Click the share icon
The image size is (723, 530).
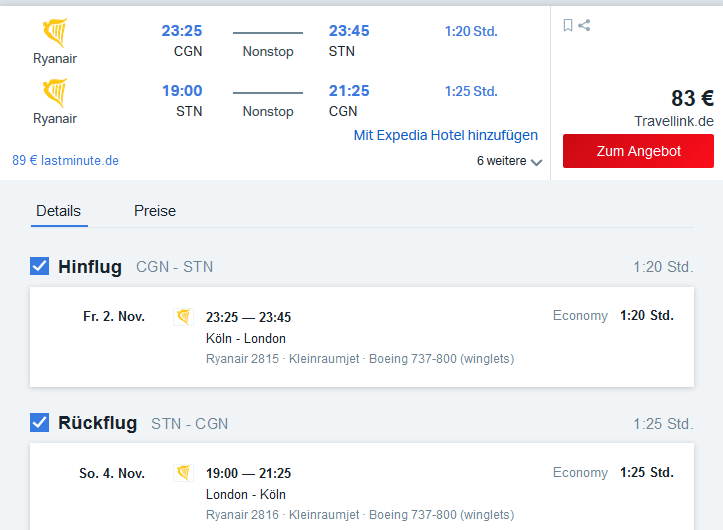click(x=585, y=26)
